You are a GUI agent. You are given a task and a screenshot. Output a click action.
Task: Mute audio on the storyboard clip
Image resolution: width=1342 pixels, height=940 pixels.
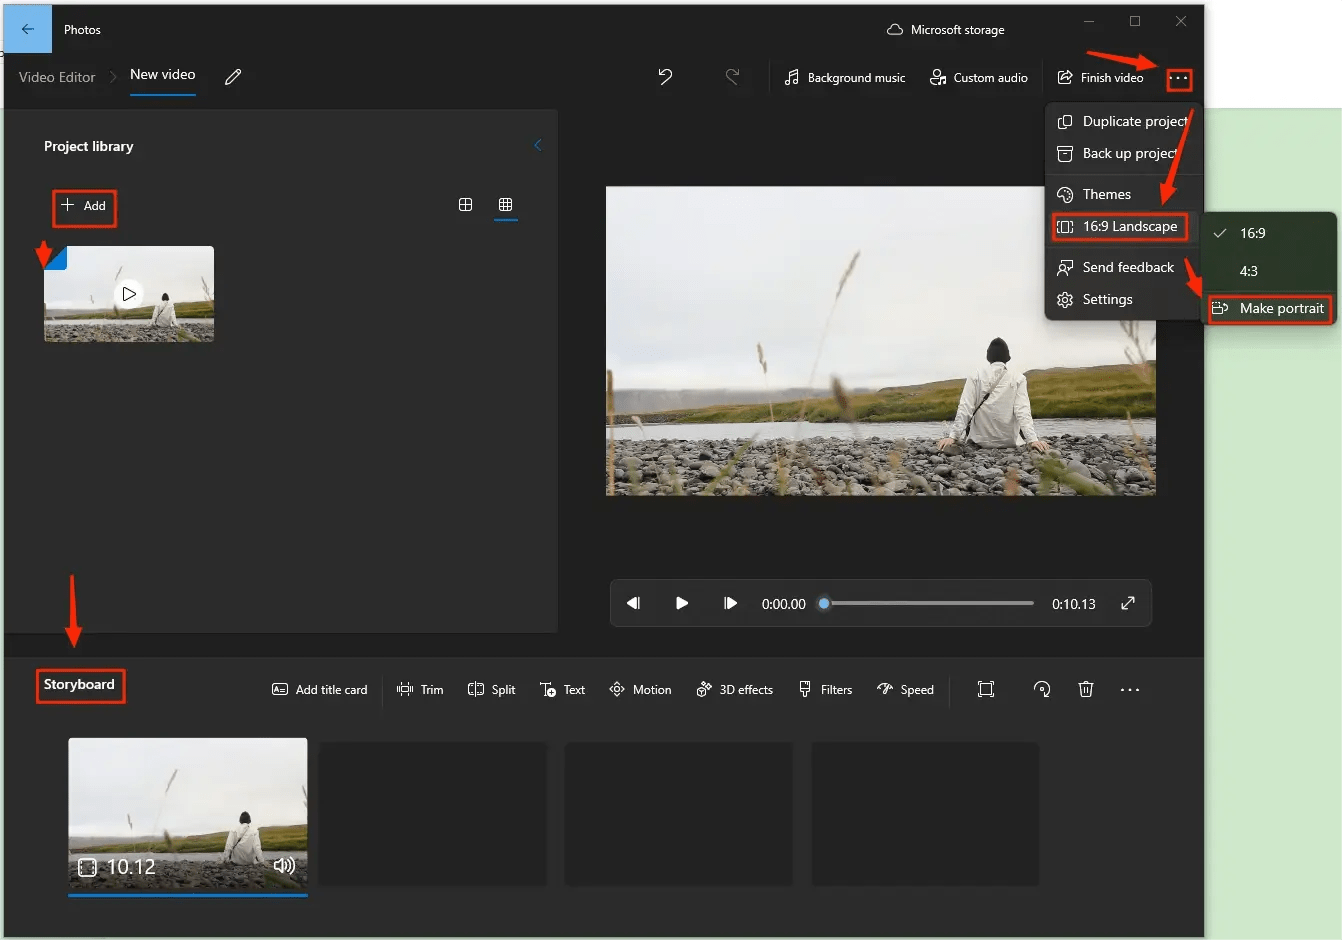coord(285,866)
